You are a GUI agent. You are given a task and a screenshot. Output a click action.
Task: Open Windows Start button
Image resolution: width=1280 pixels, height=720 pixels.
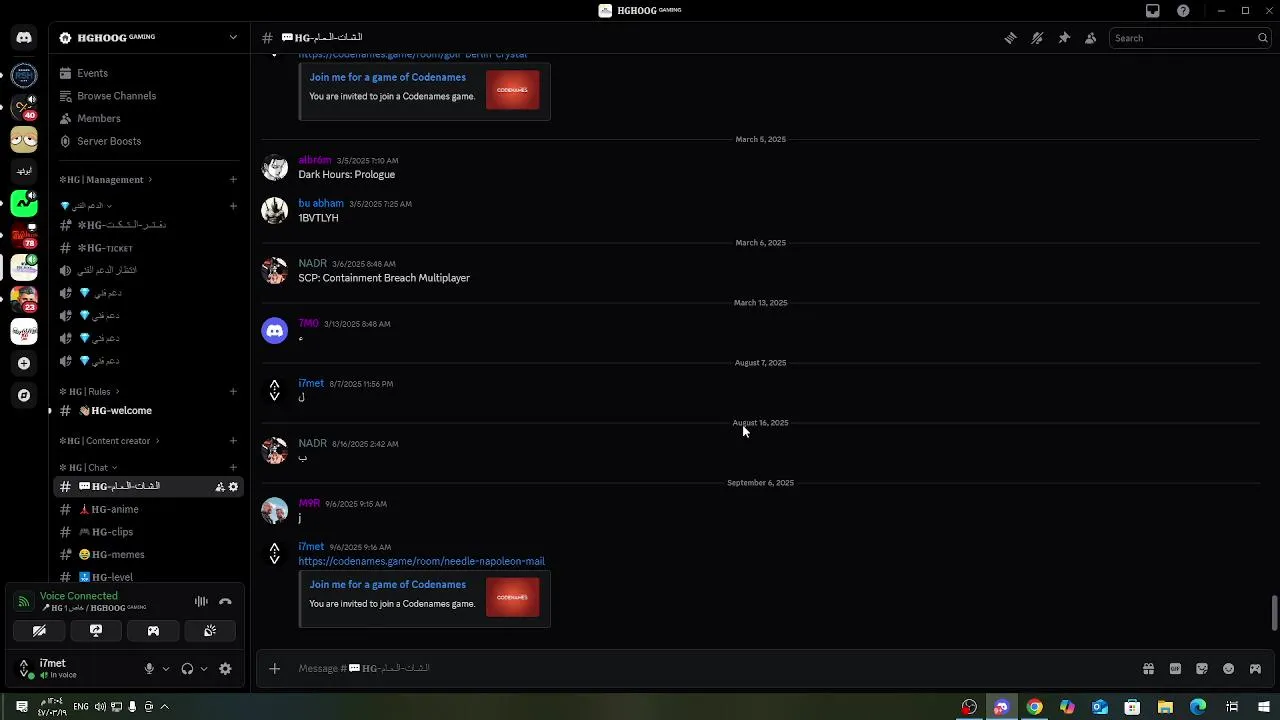(1264, 707)
